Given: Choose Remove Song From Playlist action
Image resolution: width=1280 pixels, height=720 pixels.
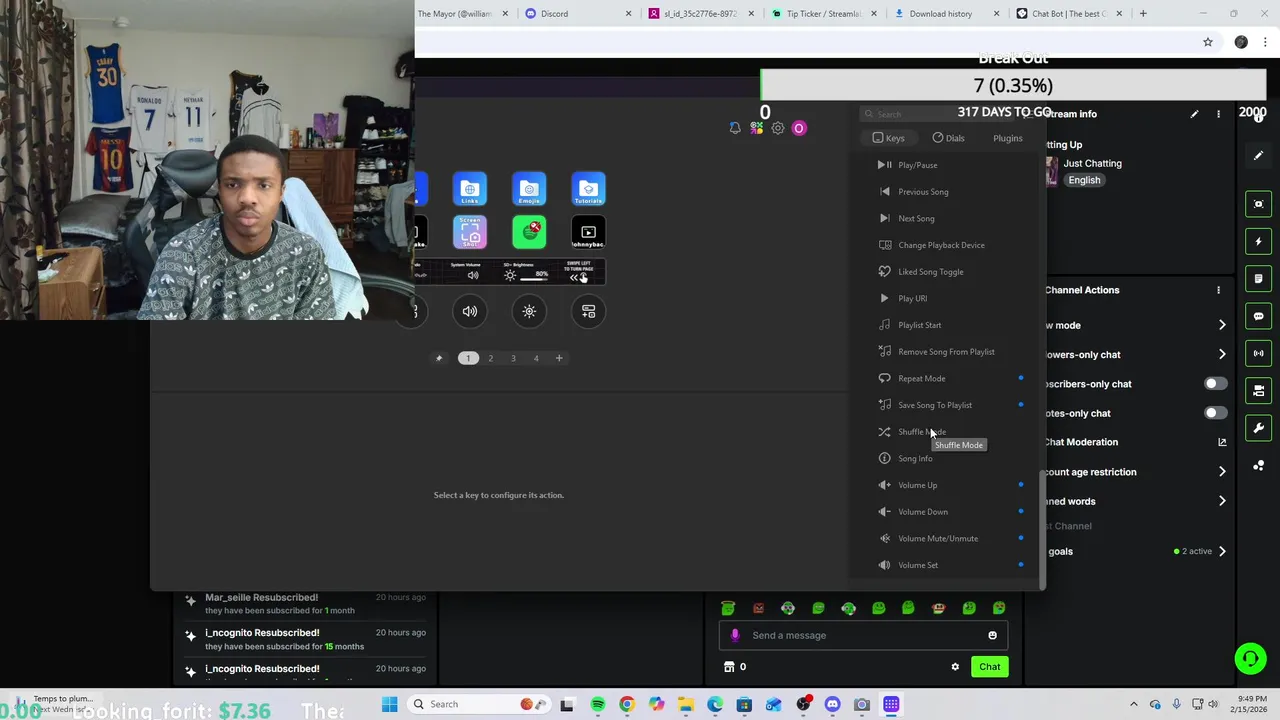Looking at the screenshot, I should click(x=946, y=352).
